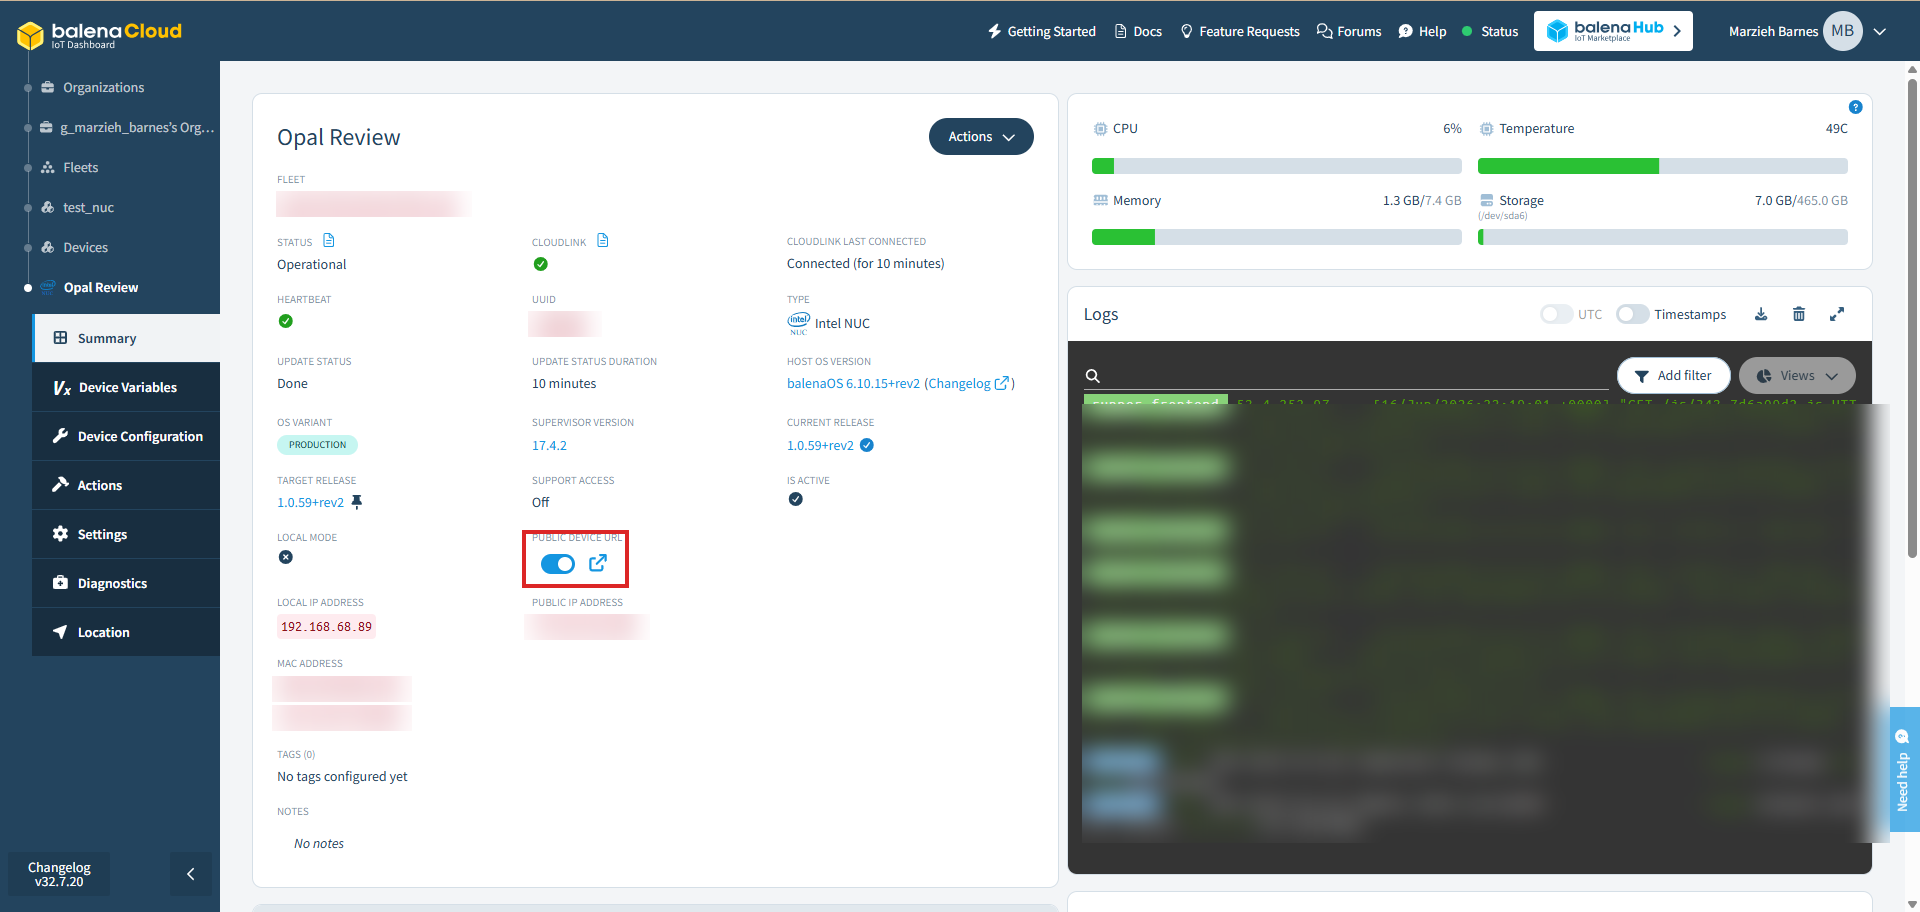
Task: Open the Changelog v32.7.20 button
Action: point(59,874)
